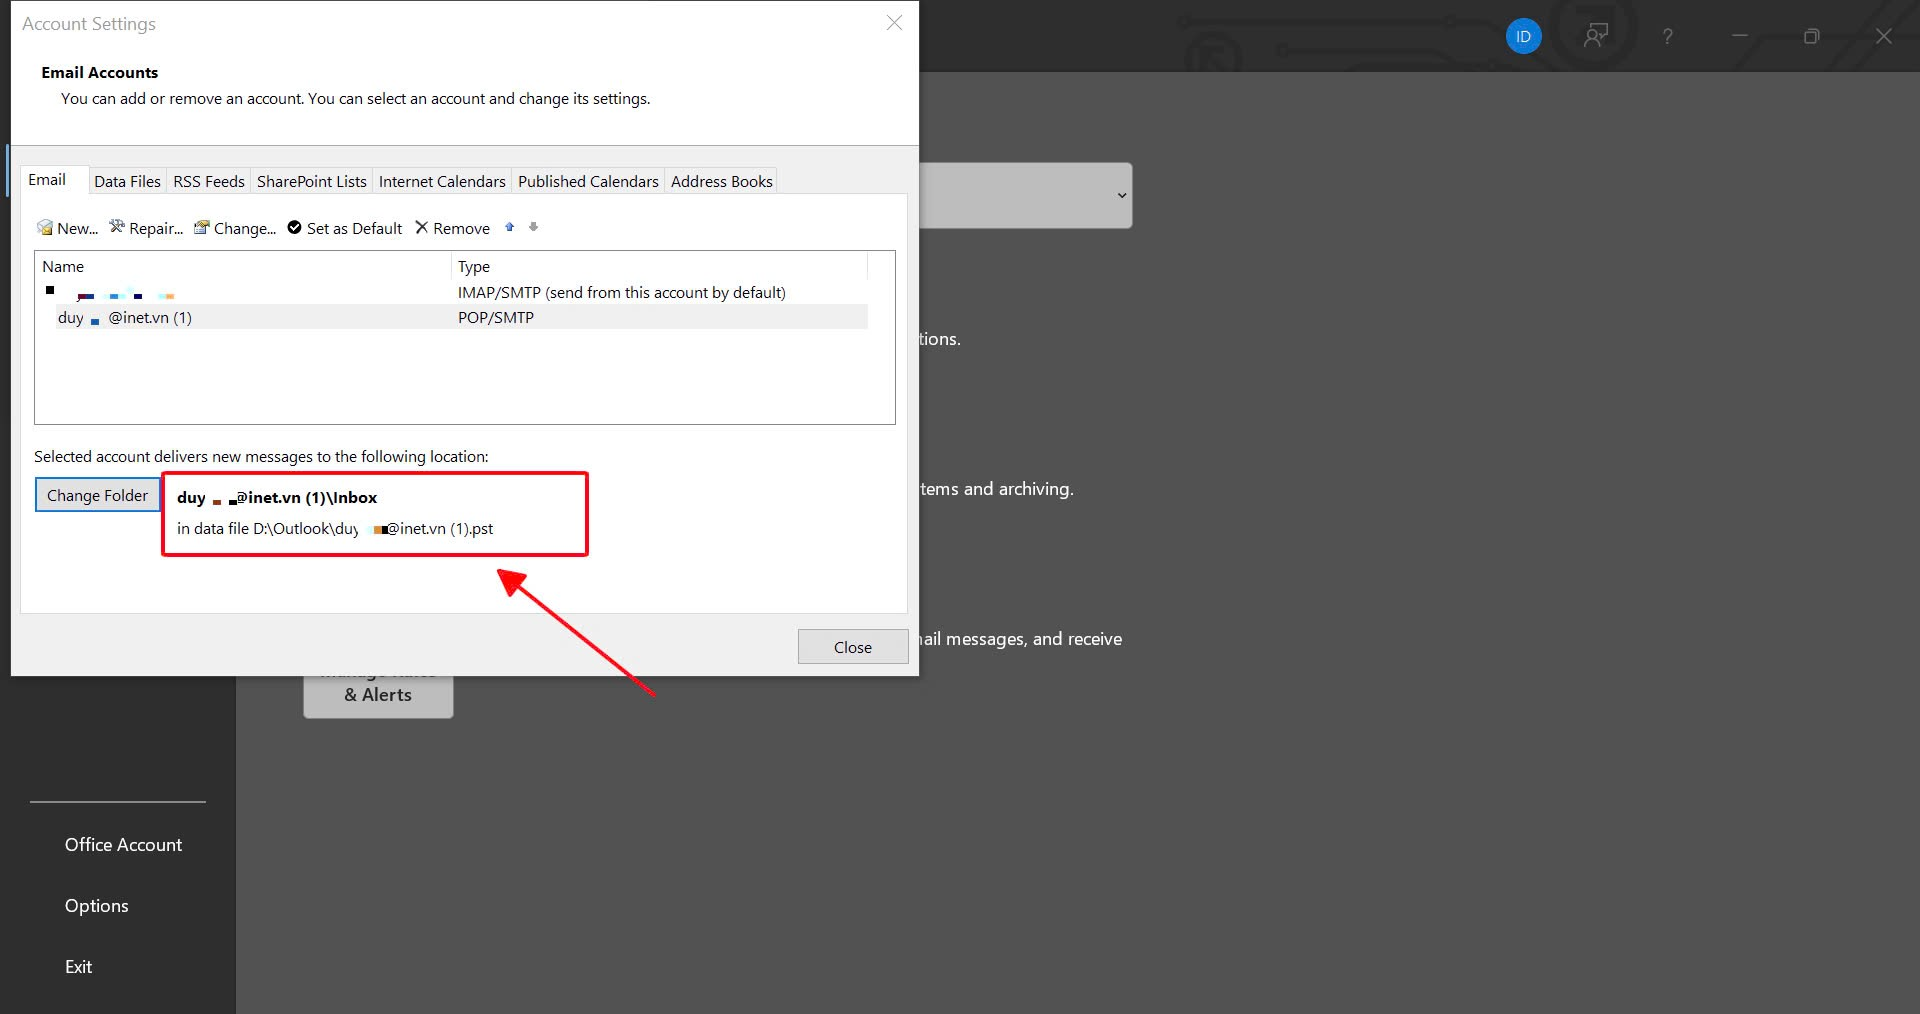Switch to the Data Files tab
This screenshot has width=1920, height=1014.
127,181
